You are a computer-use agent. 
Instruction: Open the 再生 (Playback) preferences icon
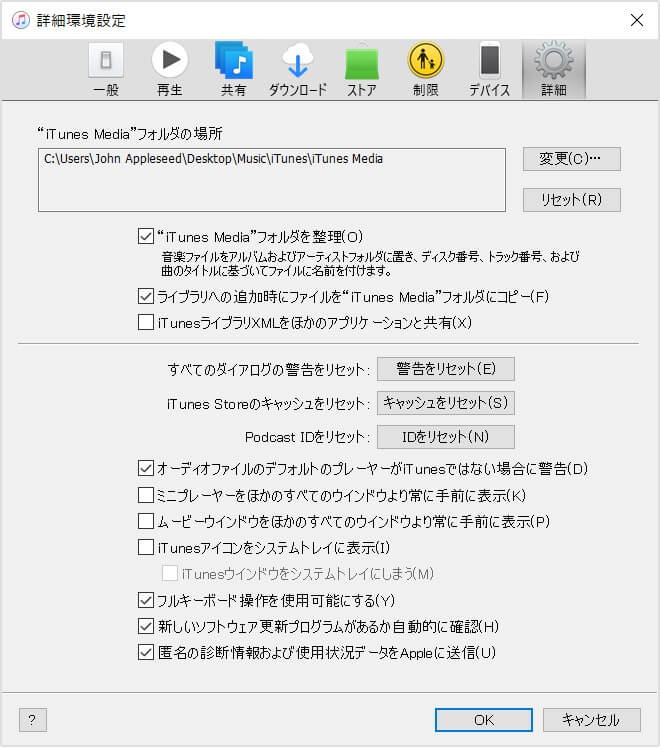[170, 70]
